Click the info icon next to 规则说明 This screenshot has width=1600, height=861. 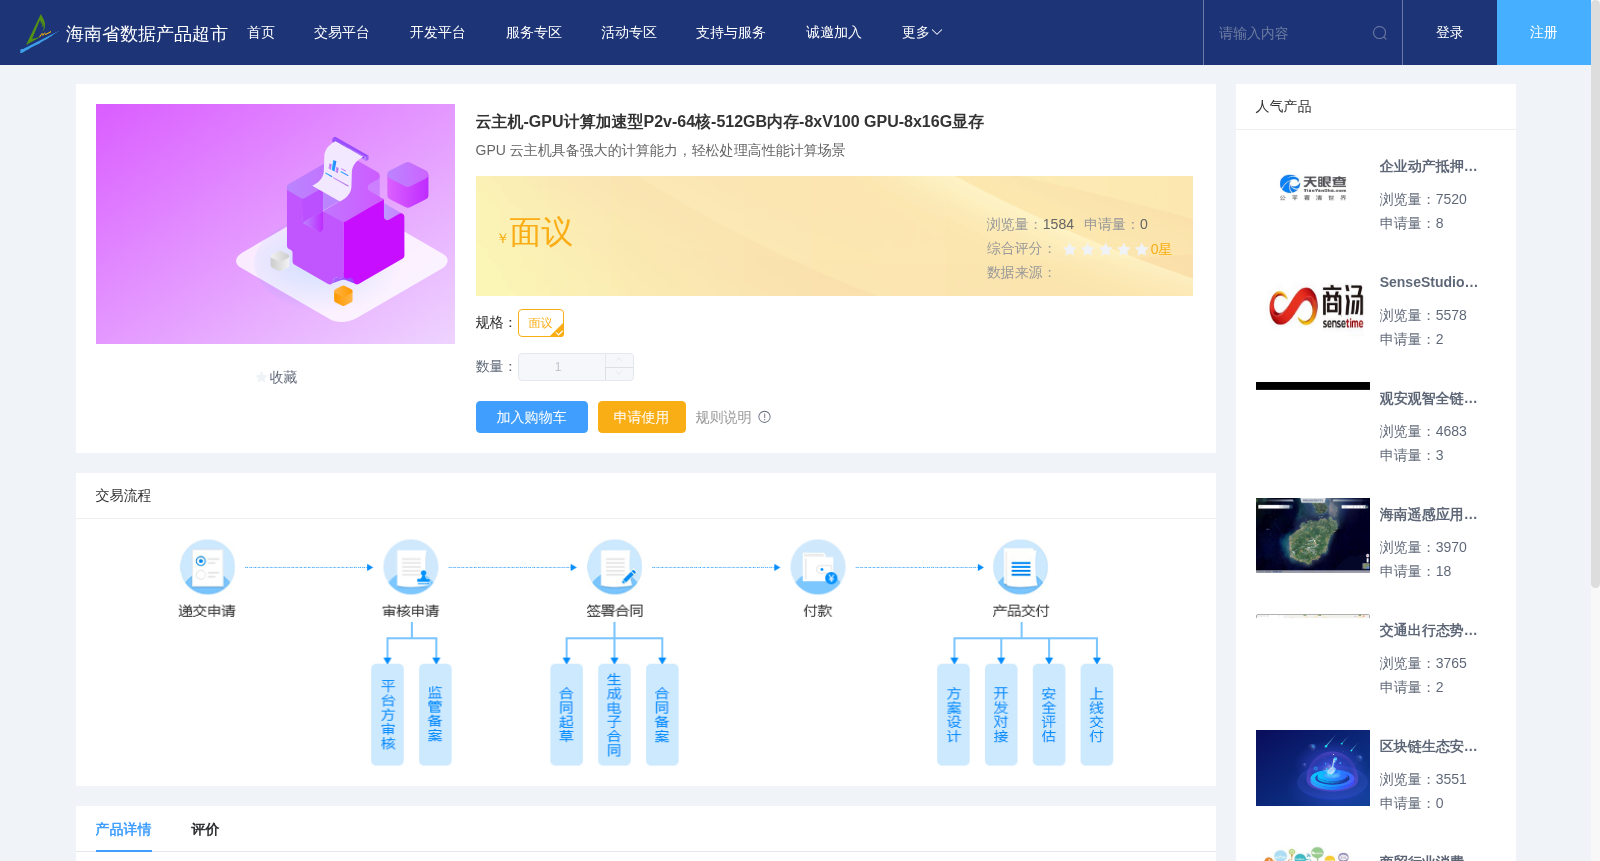coord(764,417)
